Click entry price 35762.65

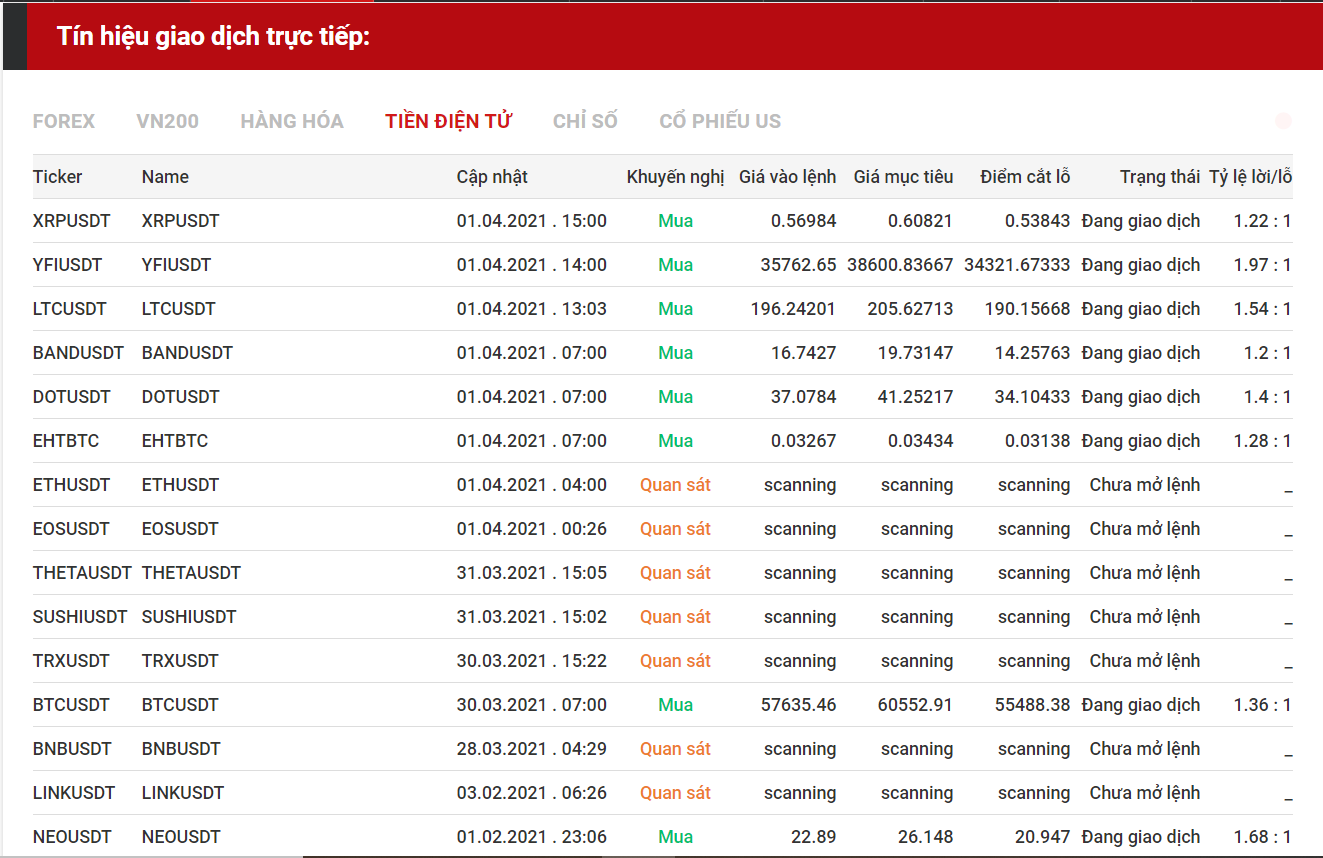798,265
